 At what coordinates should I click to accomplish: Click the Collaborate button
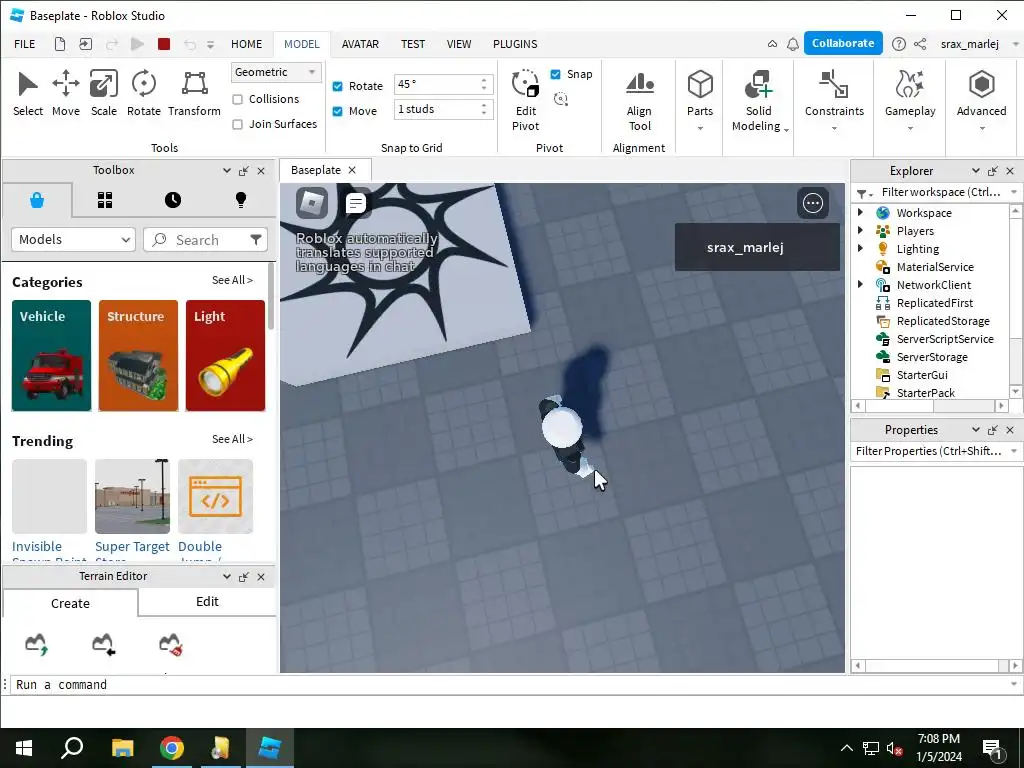[x=843, y=43]
